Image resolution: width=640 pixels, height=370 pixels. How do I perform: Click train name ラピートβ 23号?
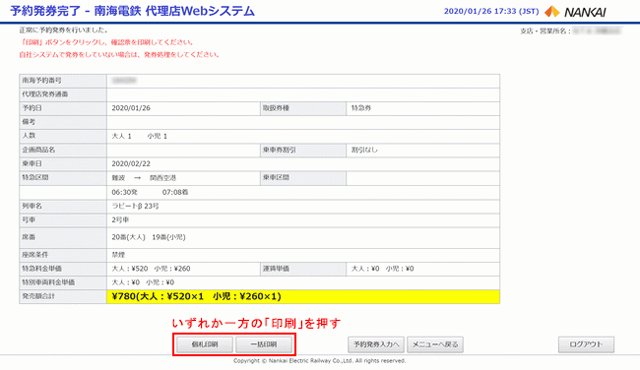(x=135, y=206)
